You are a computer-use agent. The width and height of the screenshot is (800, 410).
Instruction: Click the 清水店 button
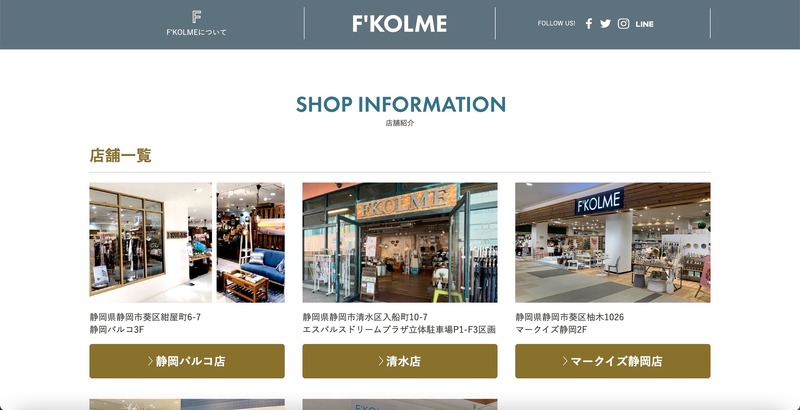click(399, 361)
